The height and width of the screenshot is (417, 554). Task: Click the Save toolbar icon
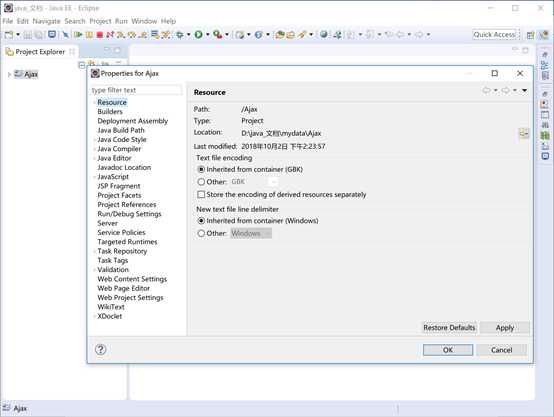point(28,35)
